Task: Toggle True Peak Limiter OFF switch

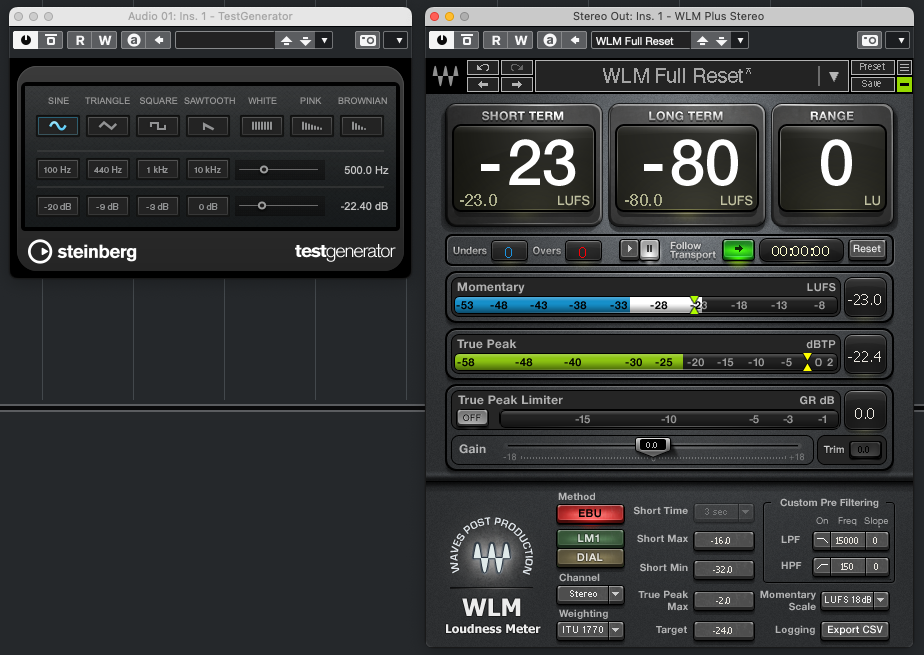Action: 472,417
